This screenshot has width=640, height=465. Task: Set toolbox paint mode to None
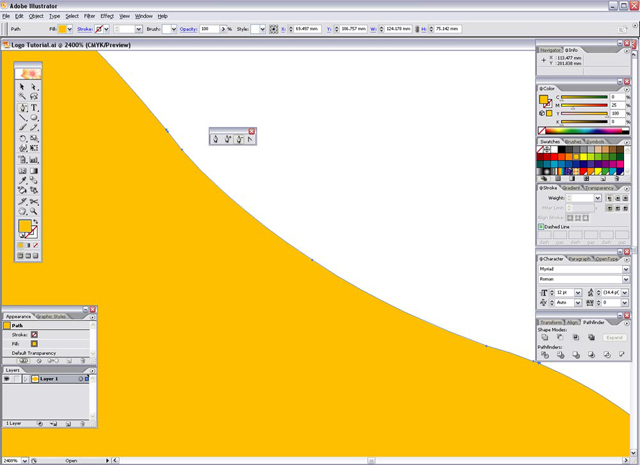pyautogui.click(x=36, y=245)
